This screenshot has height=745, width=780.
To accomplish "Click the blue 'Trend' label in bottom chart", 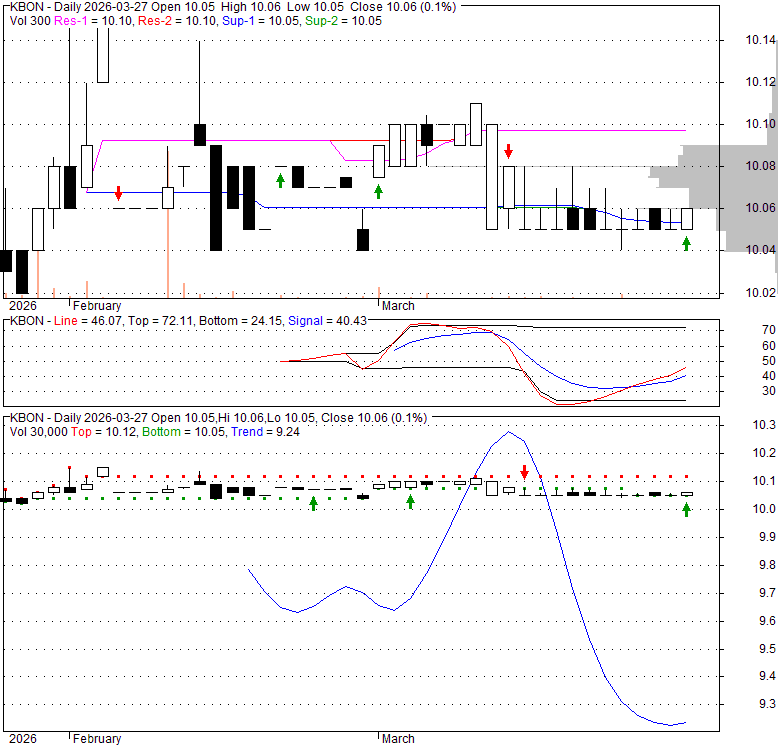I will click(x=247, y=432).
